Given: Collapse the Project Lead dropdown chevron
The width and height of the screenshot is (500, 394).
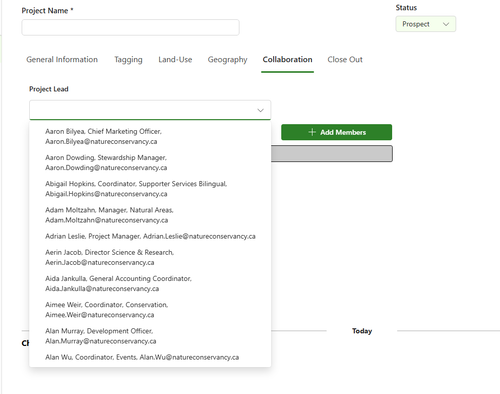Looking at the screenshot, I should pos(260,110).
